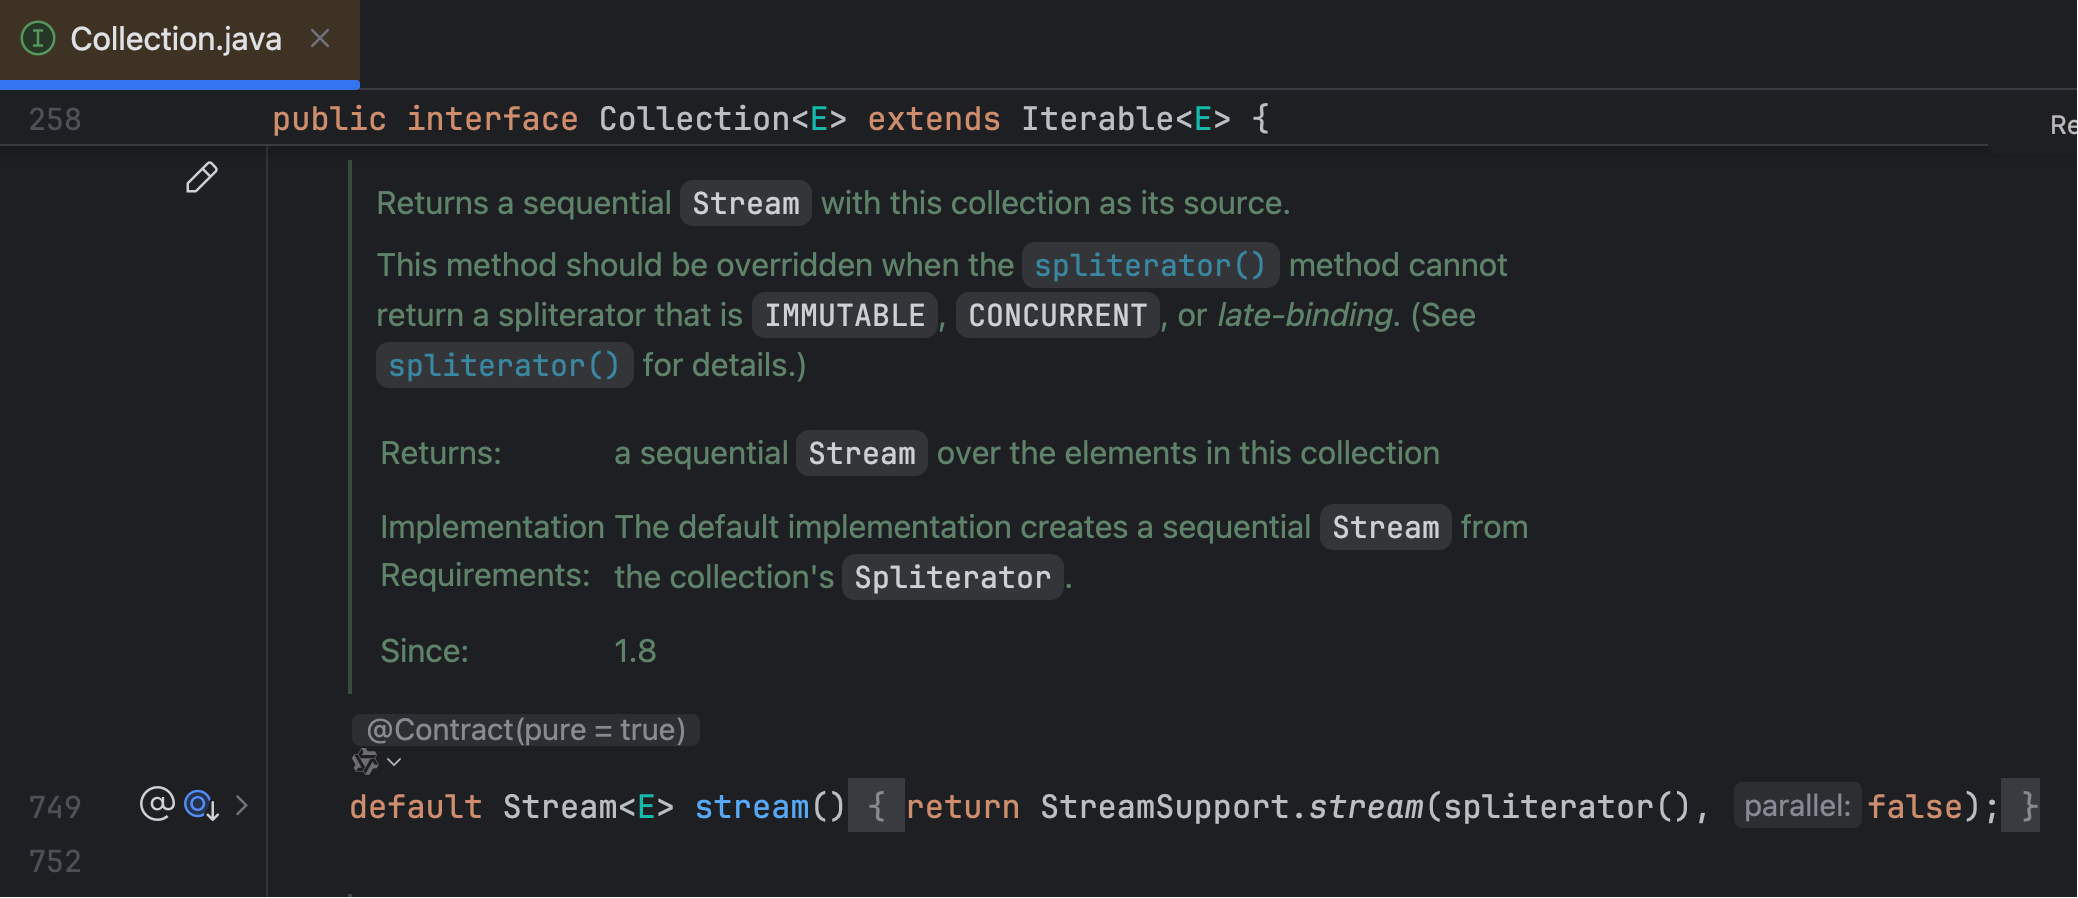Click the AI assistant icon above stream()
This screenshot has width=2078, height=898.
(x=365, y=762)
